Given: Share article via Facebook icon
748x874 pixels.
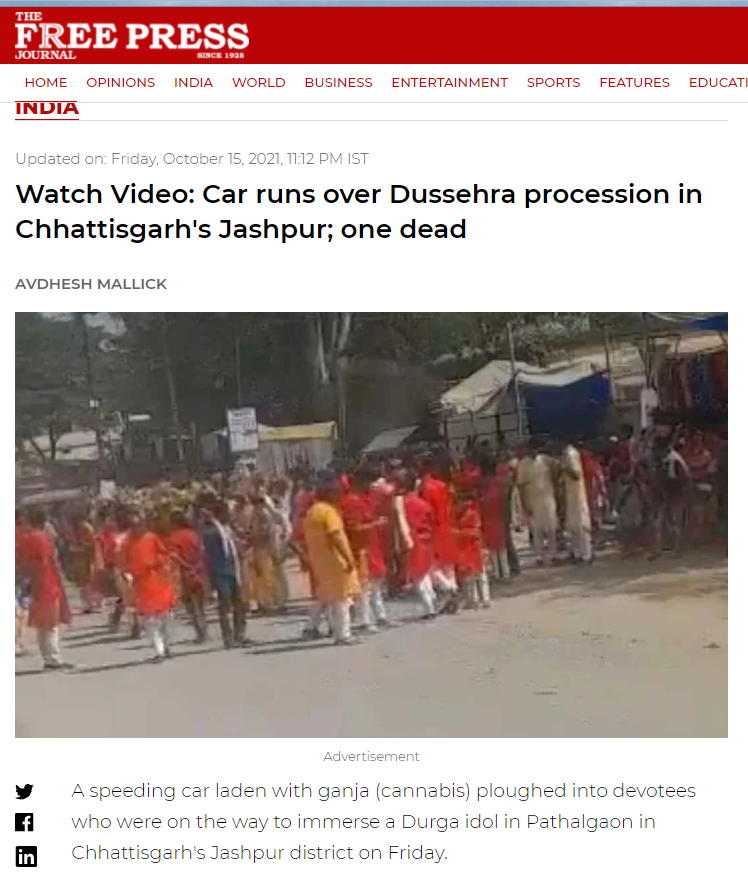Looking at the screenshot, I should pos(25,822).
